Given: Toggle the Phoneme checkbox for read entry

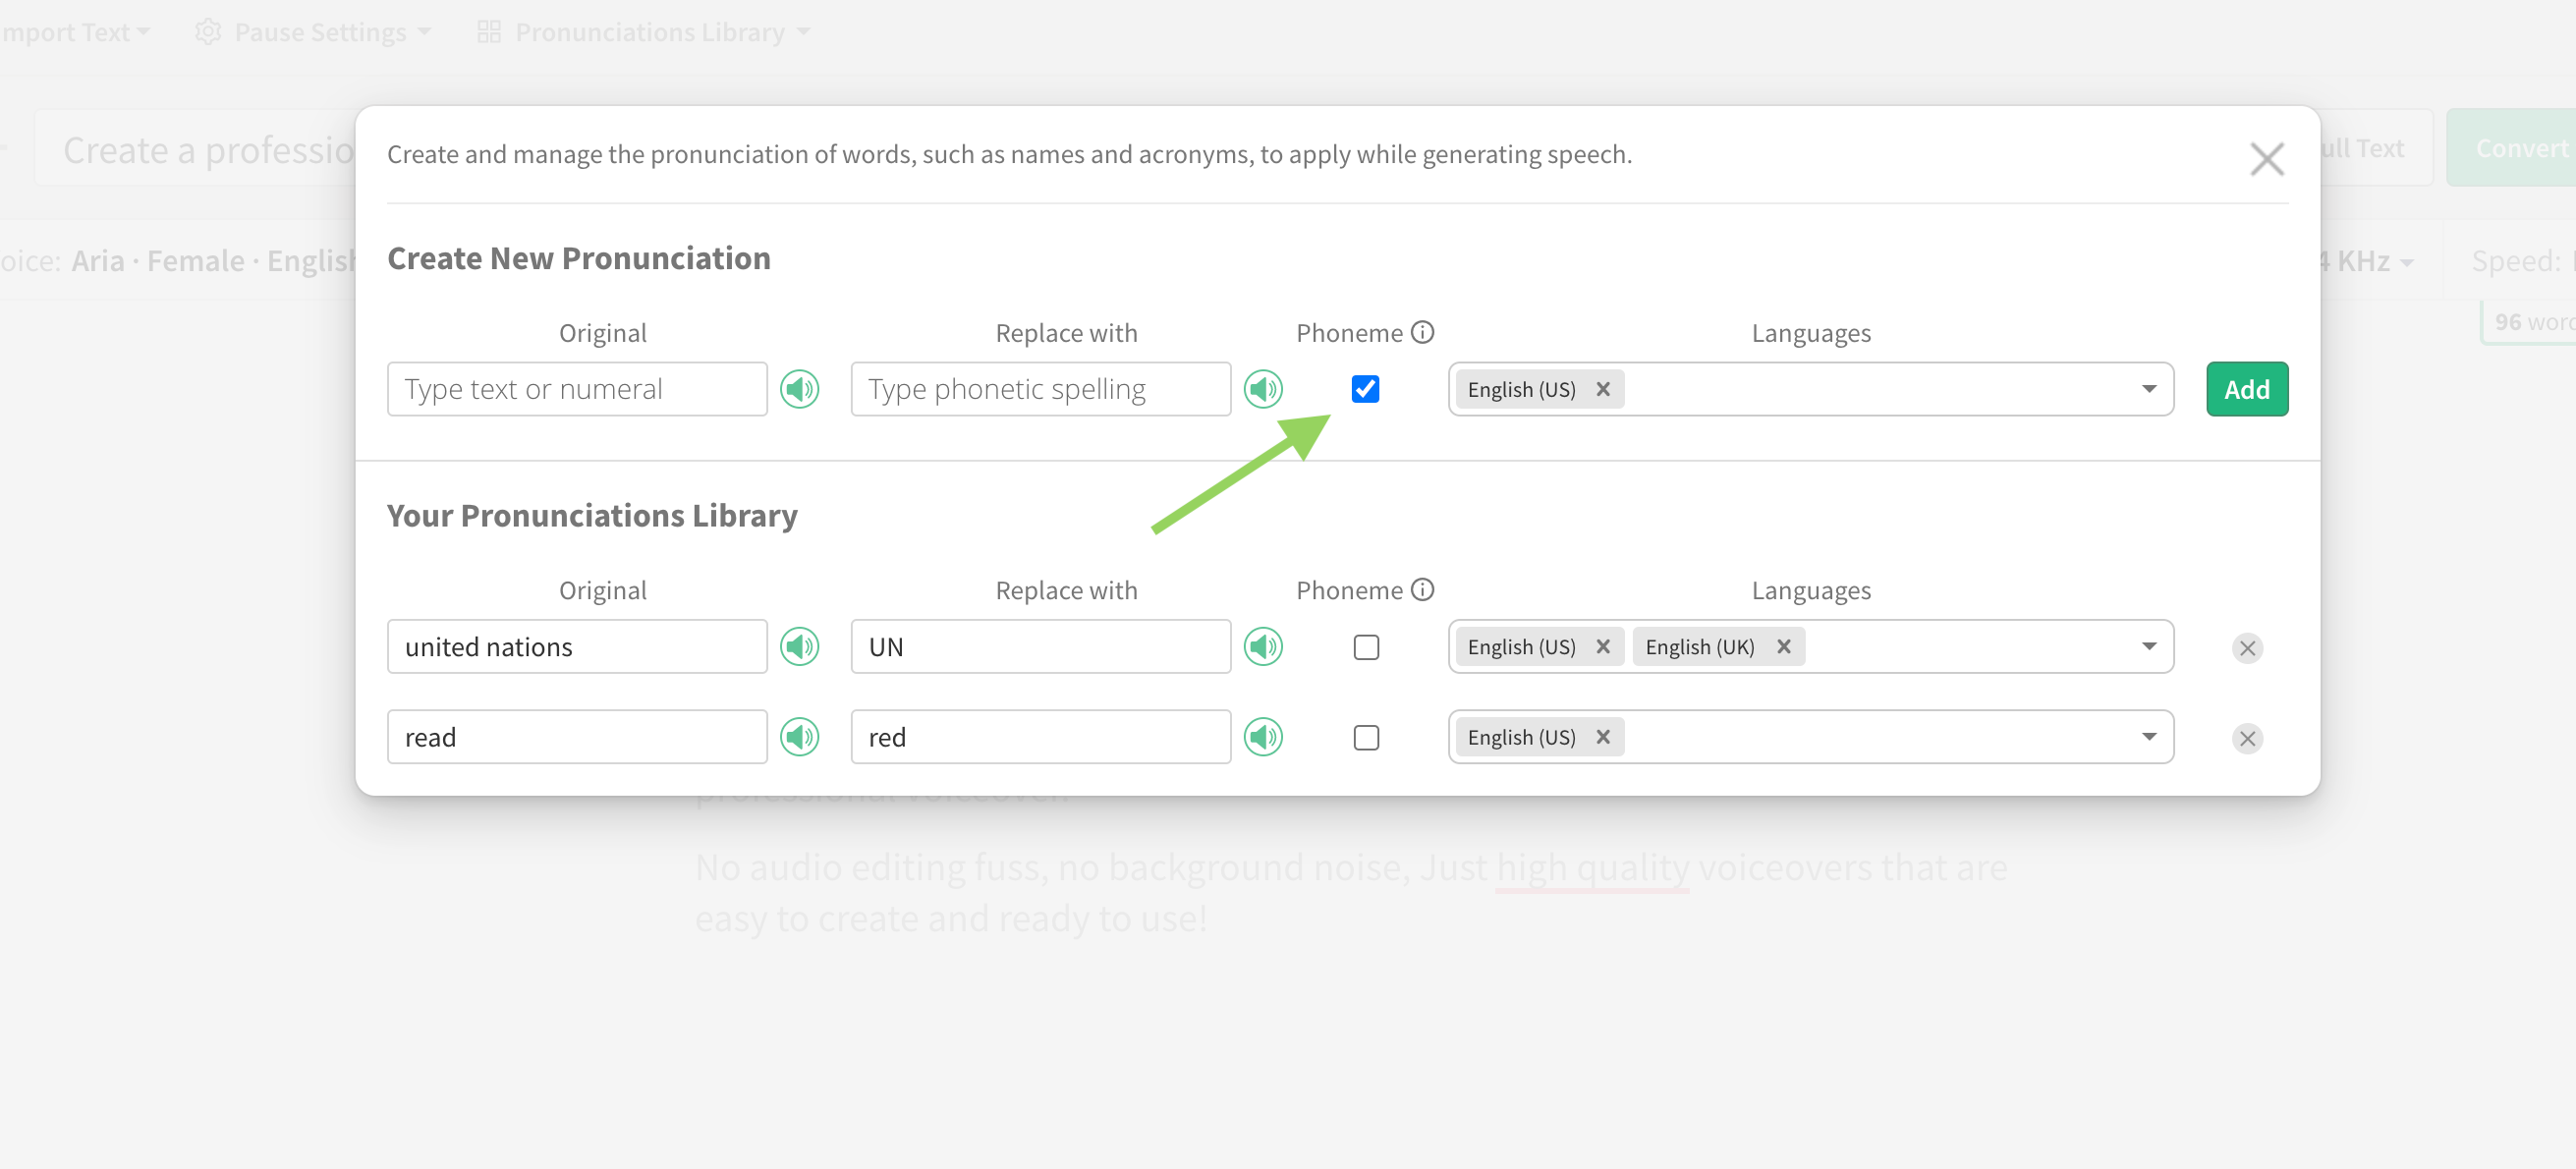Looking at the screenshot, I should click(1366, 737).
